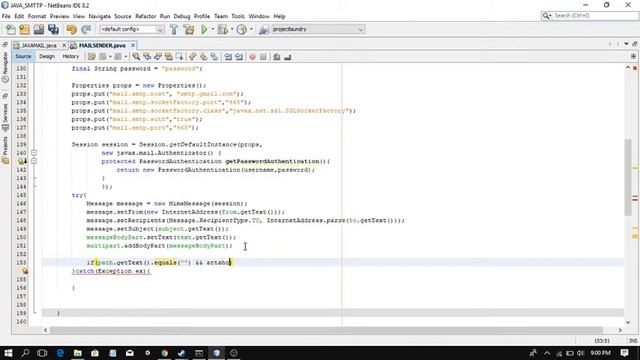Open the Navigator side panel

(5, 67)
